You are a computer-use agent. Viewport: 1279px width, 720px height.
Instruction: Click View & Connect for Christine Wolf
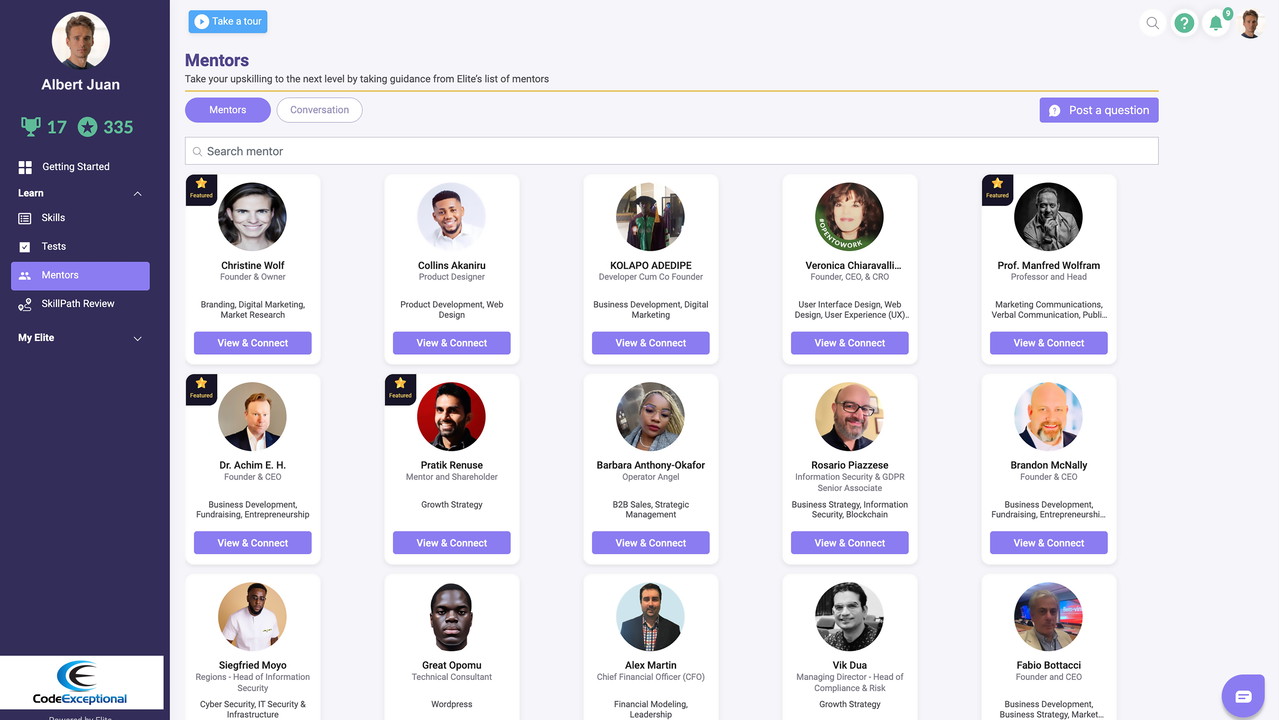click(x=253, y=343)
